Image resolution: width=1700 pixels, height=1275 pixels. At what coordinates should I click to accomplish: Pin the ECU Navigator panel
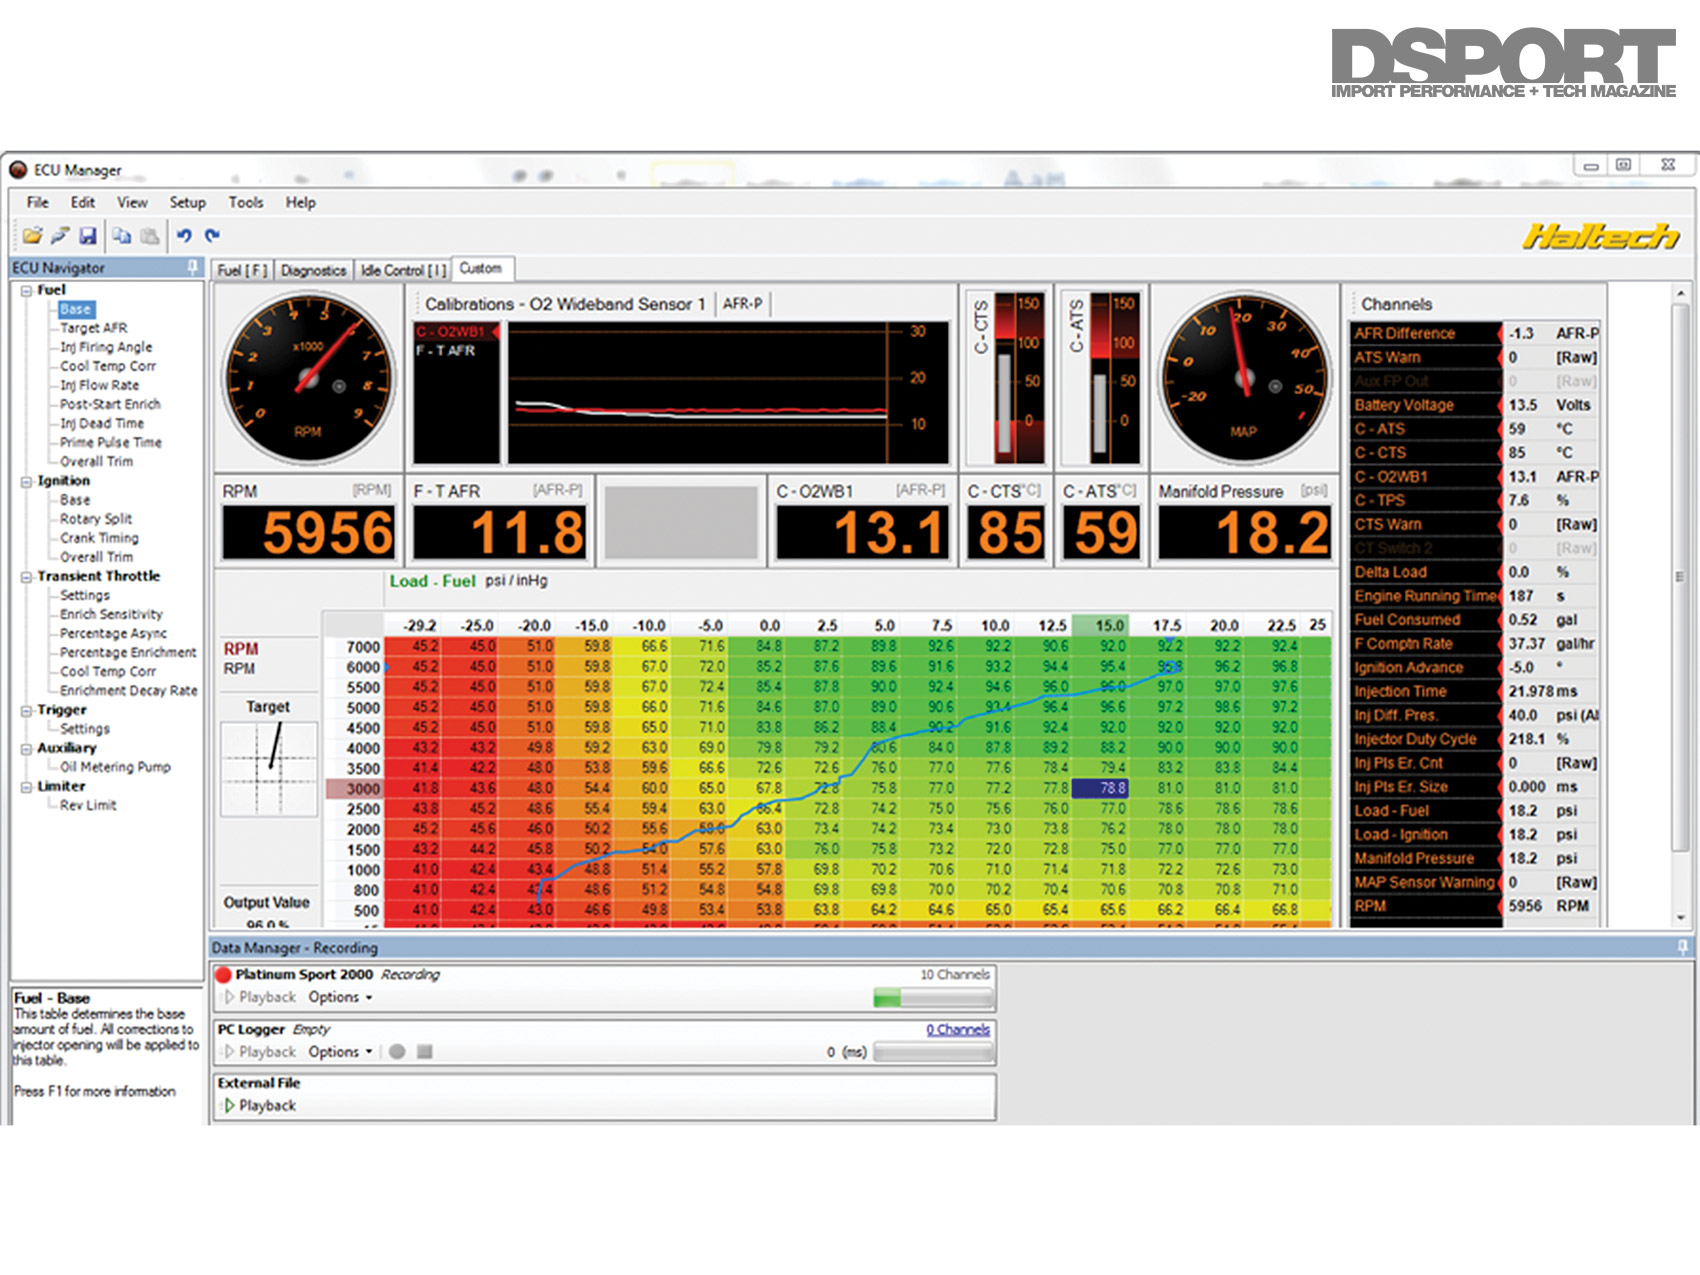pos(192,267)
